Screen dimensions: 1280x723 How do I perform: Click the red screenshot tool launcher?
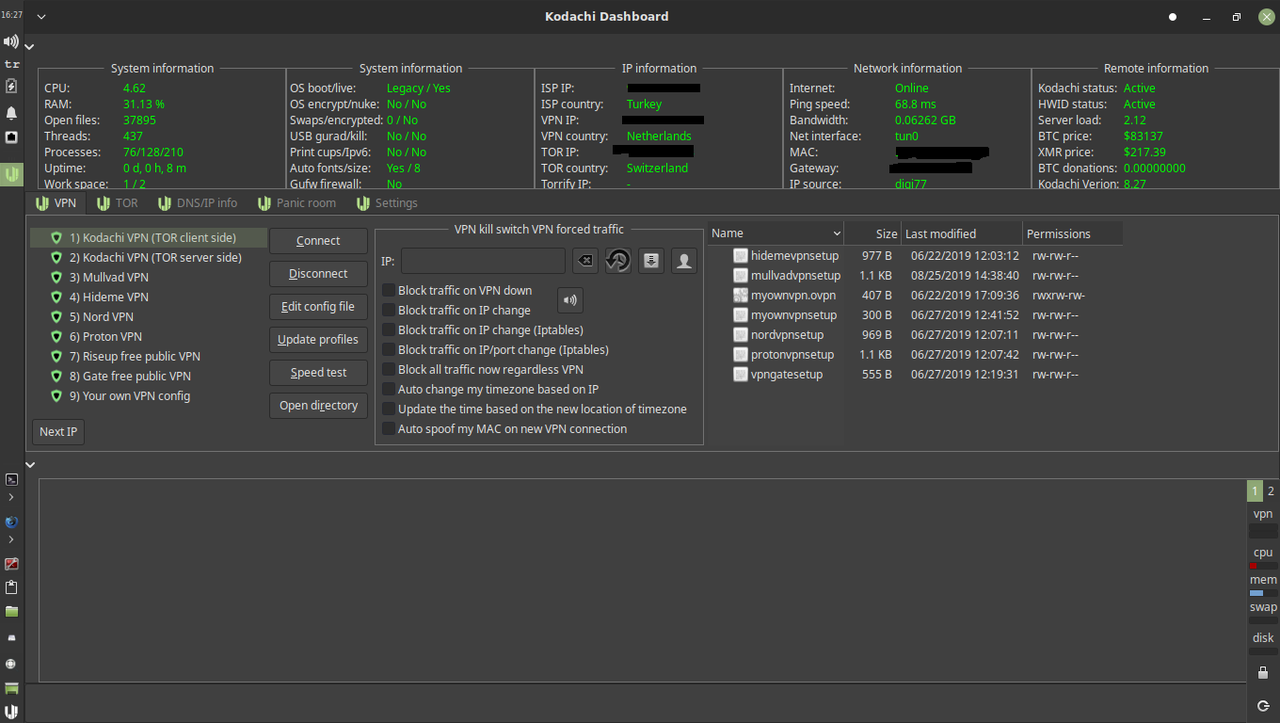(x=11, y=564)
